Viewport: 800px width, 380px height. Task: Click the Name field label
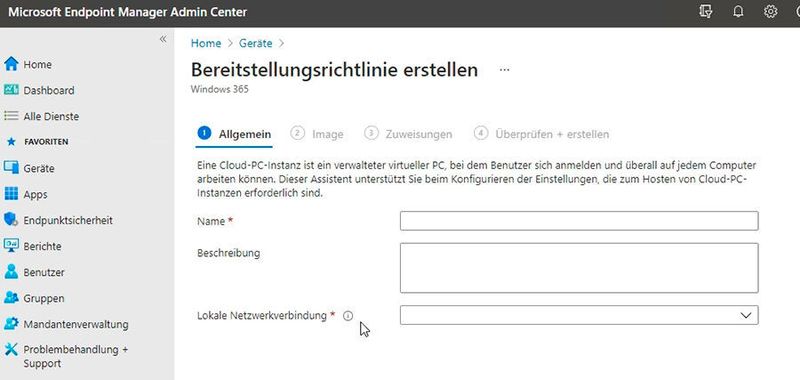(x=211, y=221)
